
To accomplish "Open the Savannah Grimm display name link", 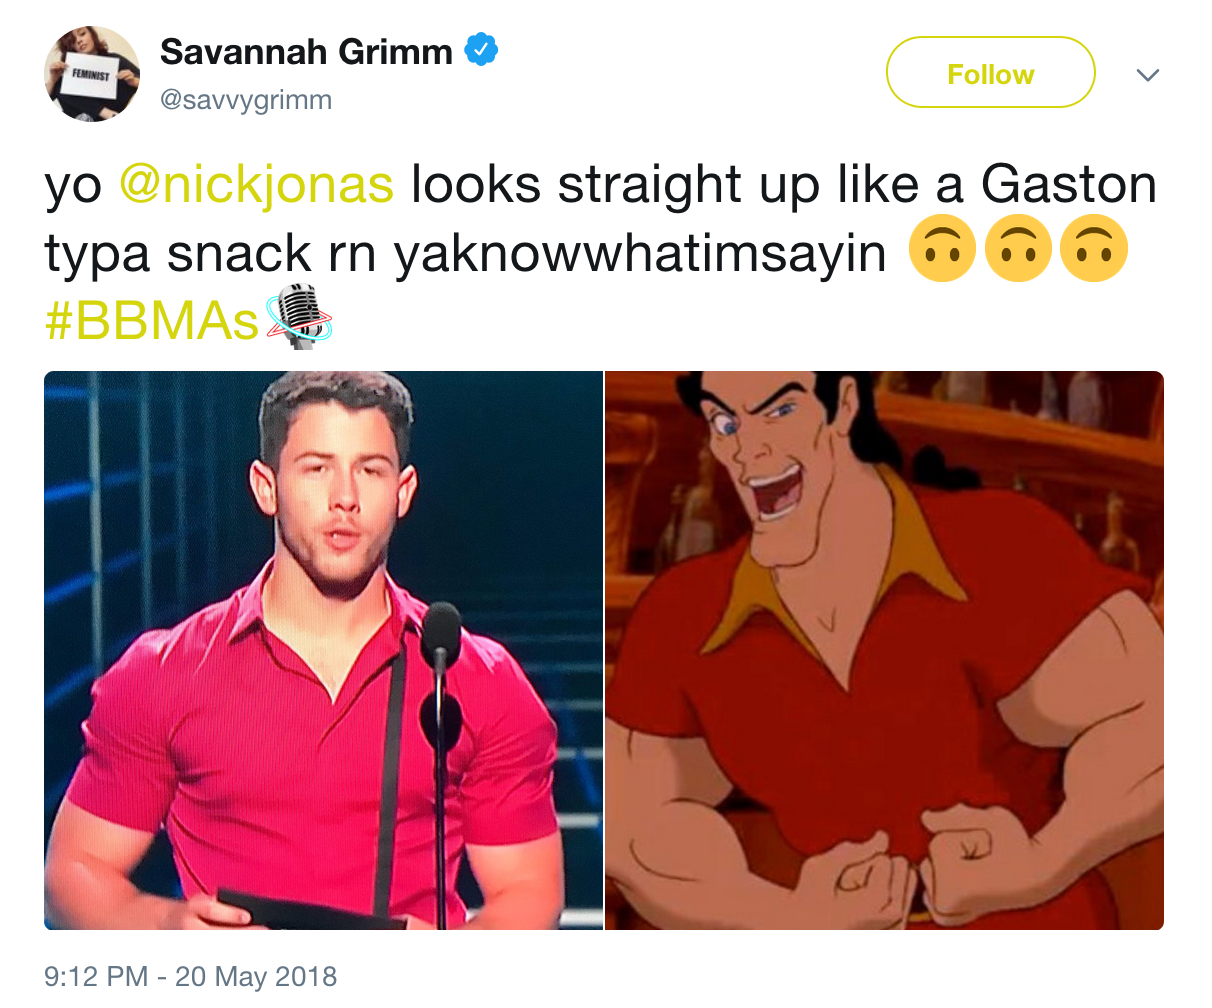I will pyautogui.click(x=306, y=51).
